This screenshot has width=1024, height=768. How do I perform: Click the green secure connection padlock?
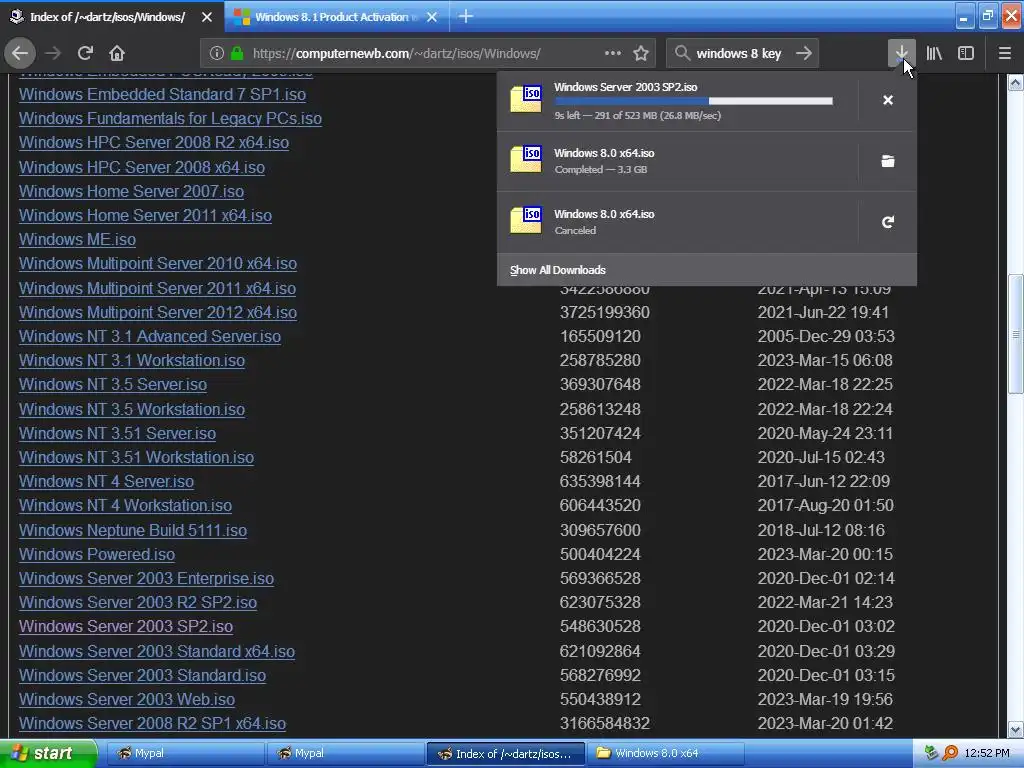coord(237,53)
